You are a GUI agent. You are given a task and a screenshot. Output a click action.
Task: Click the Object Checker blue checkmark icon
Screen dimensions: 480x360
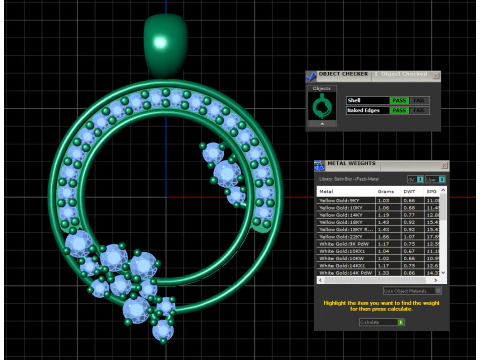point(311,76)
